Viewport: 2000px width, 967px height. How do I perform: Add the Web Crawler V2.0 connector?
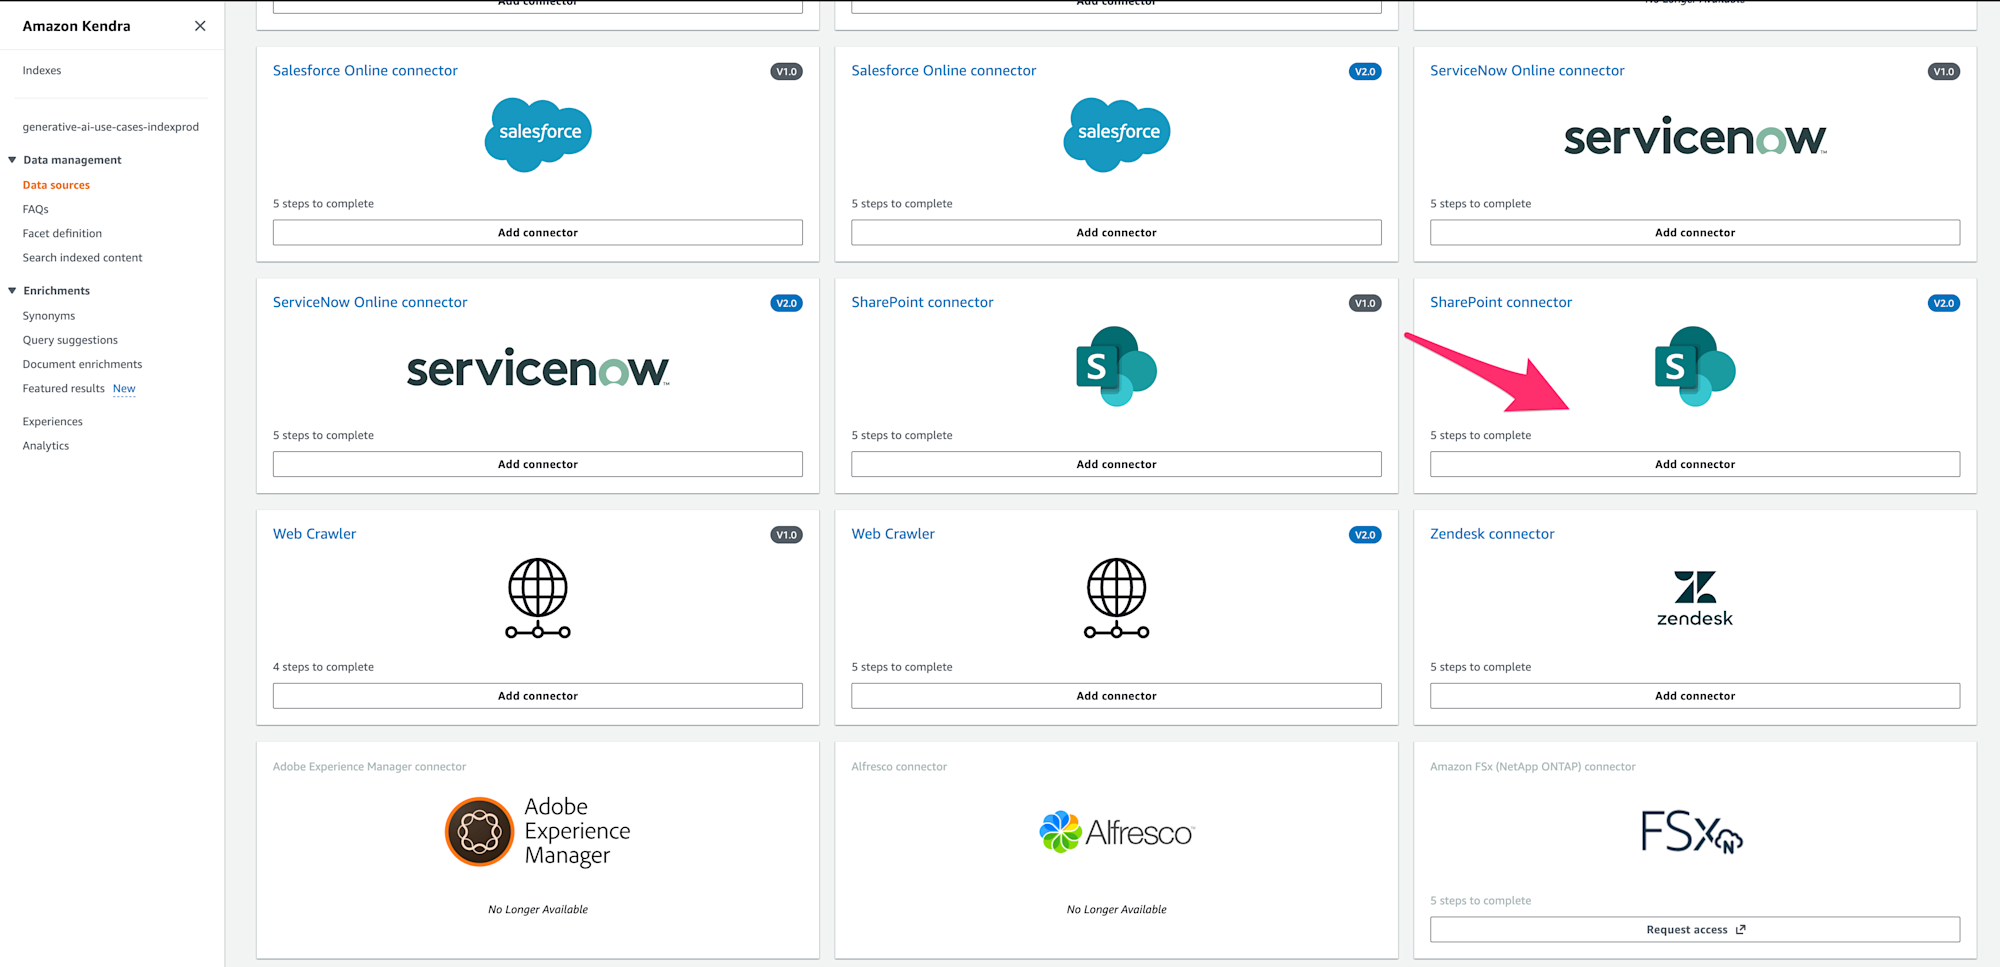pos(1117,696)
